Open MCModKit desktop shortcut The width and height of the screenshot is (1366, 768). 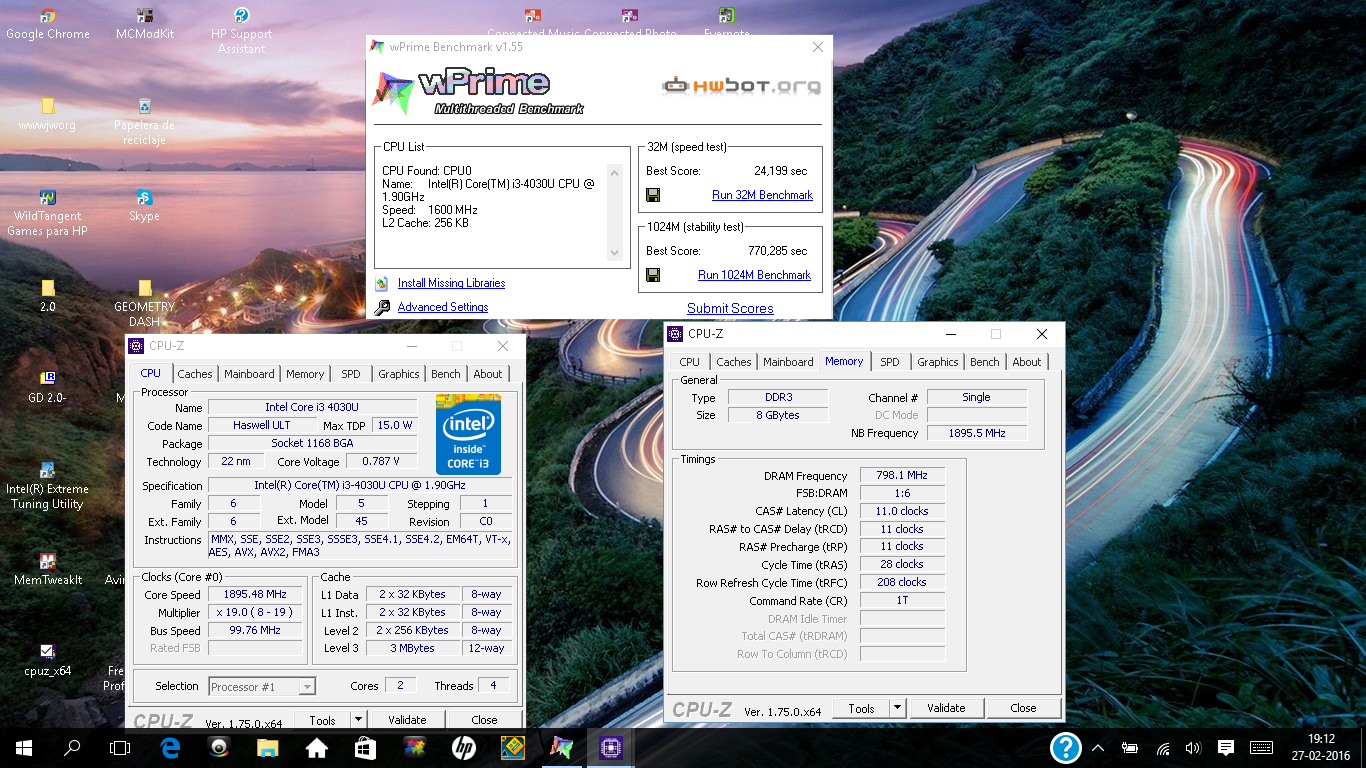coord(145,25)
